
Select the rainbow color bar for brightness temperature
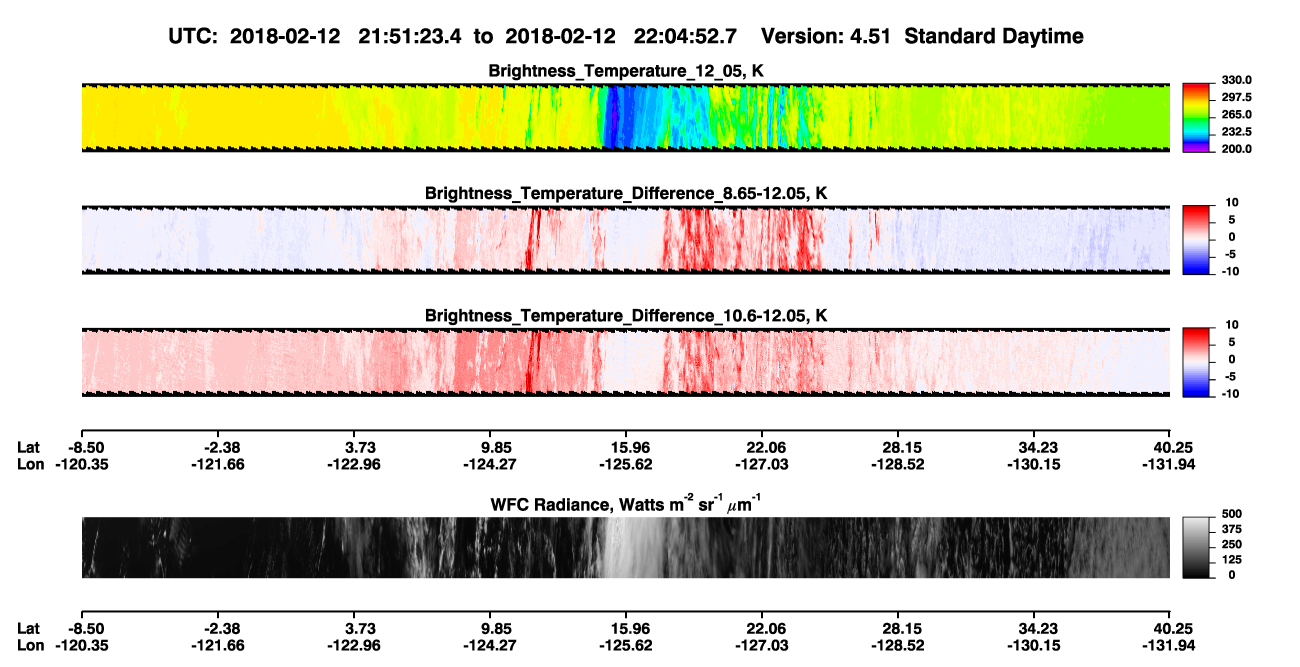(x=1197, y=118)
